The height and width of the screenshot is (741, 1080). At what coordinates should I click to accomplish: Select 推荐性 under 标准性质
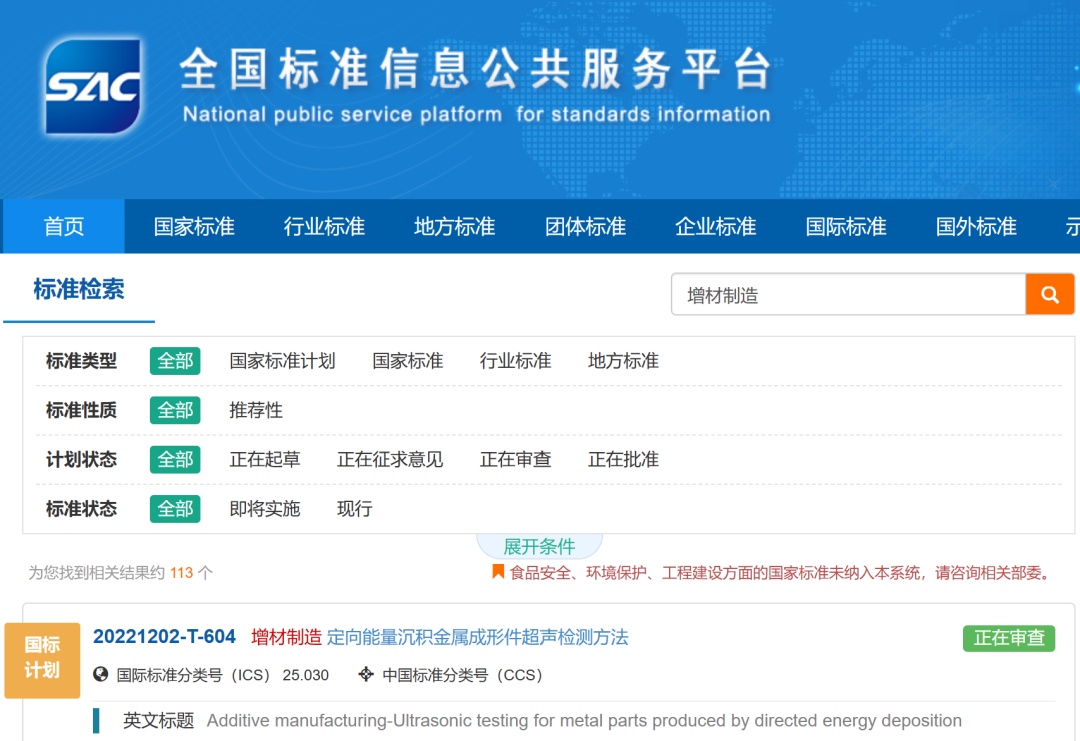tap(256, 410)
